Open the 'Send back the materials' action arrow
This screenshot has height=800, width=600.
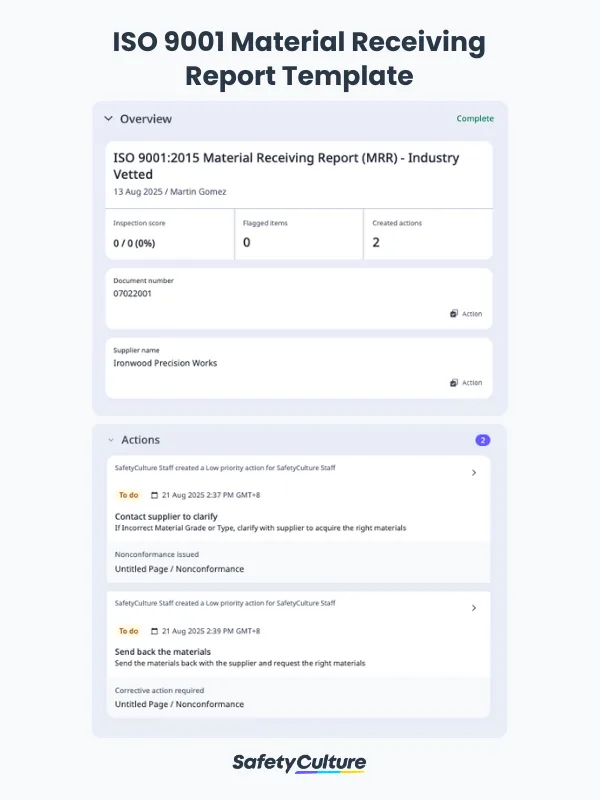click(x=474, y=608)
